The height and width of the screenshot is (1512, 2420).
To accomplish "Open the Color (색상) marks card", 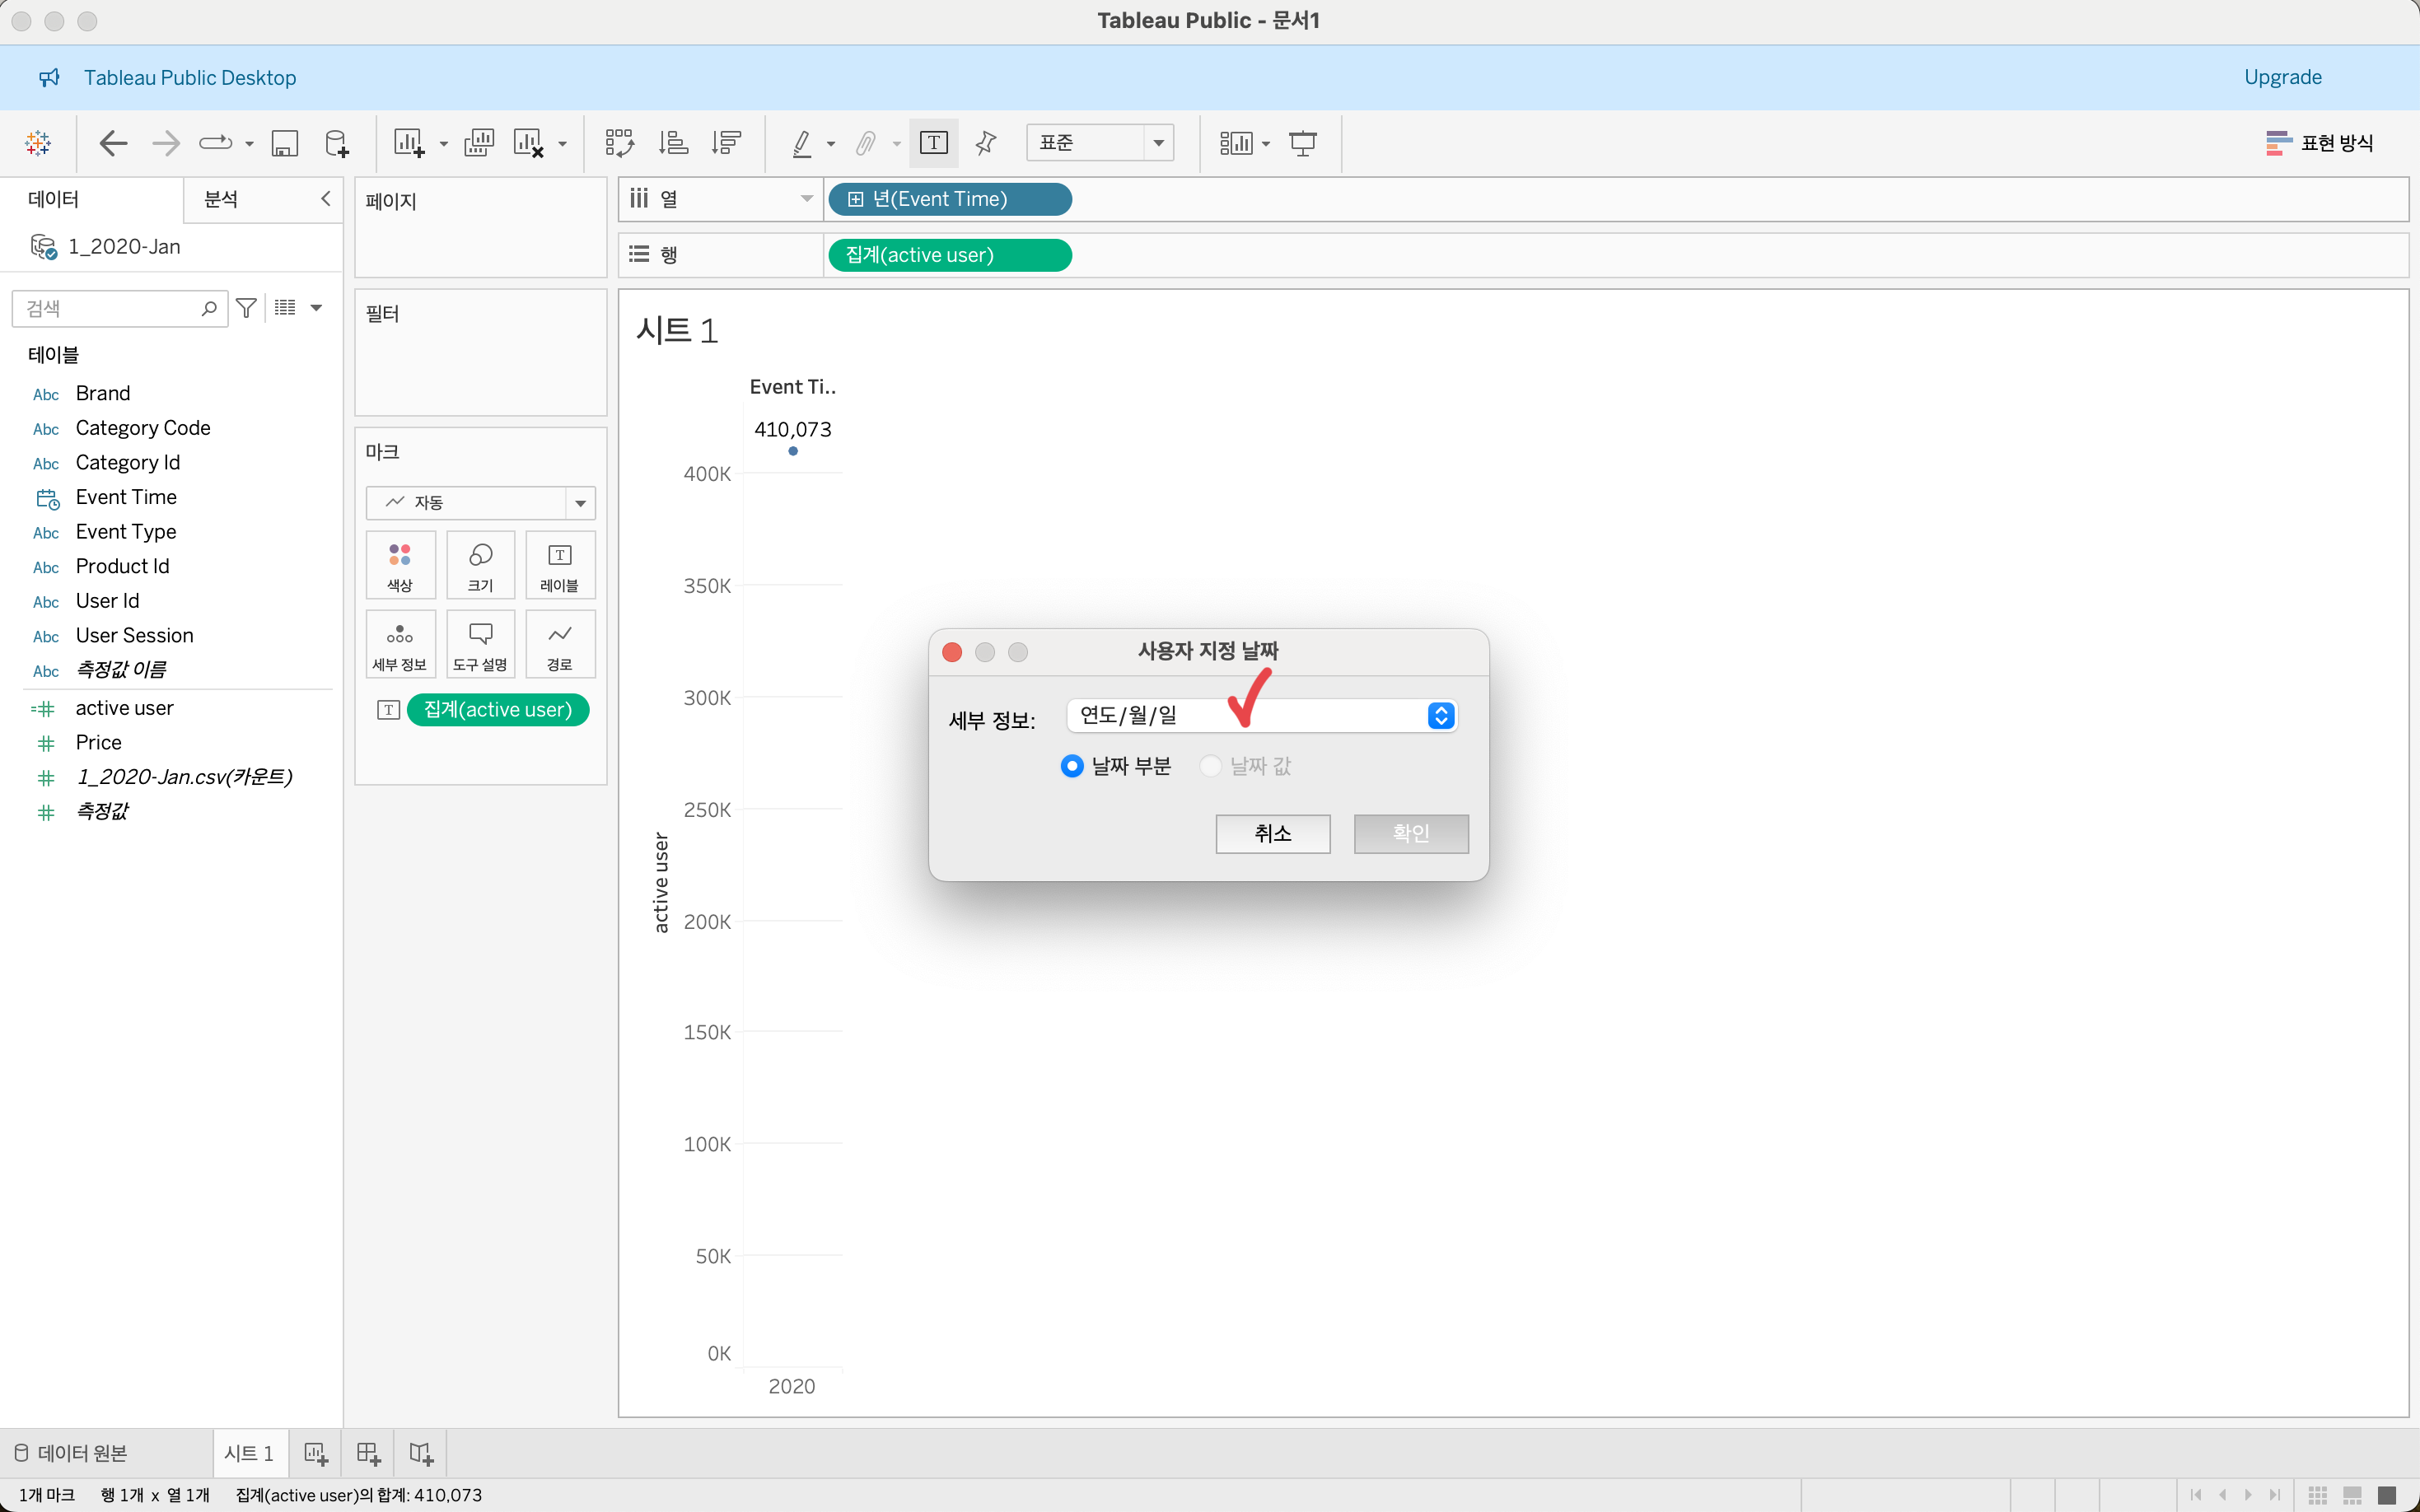I will pos(400,565).
